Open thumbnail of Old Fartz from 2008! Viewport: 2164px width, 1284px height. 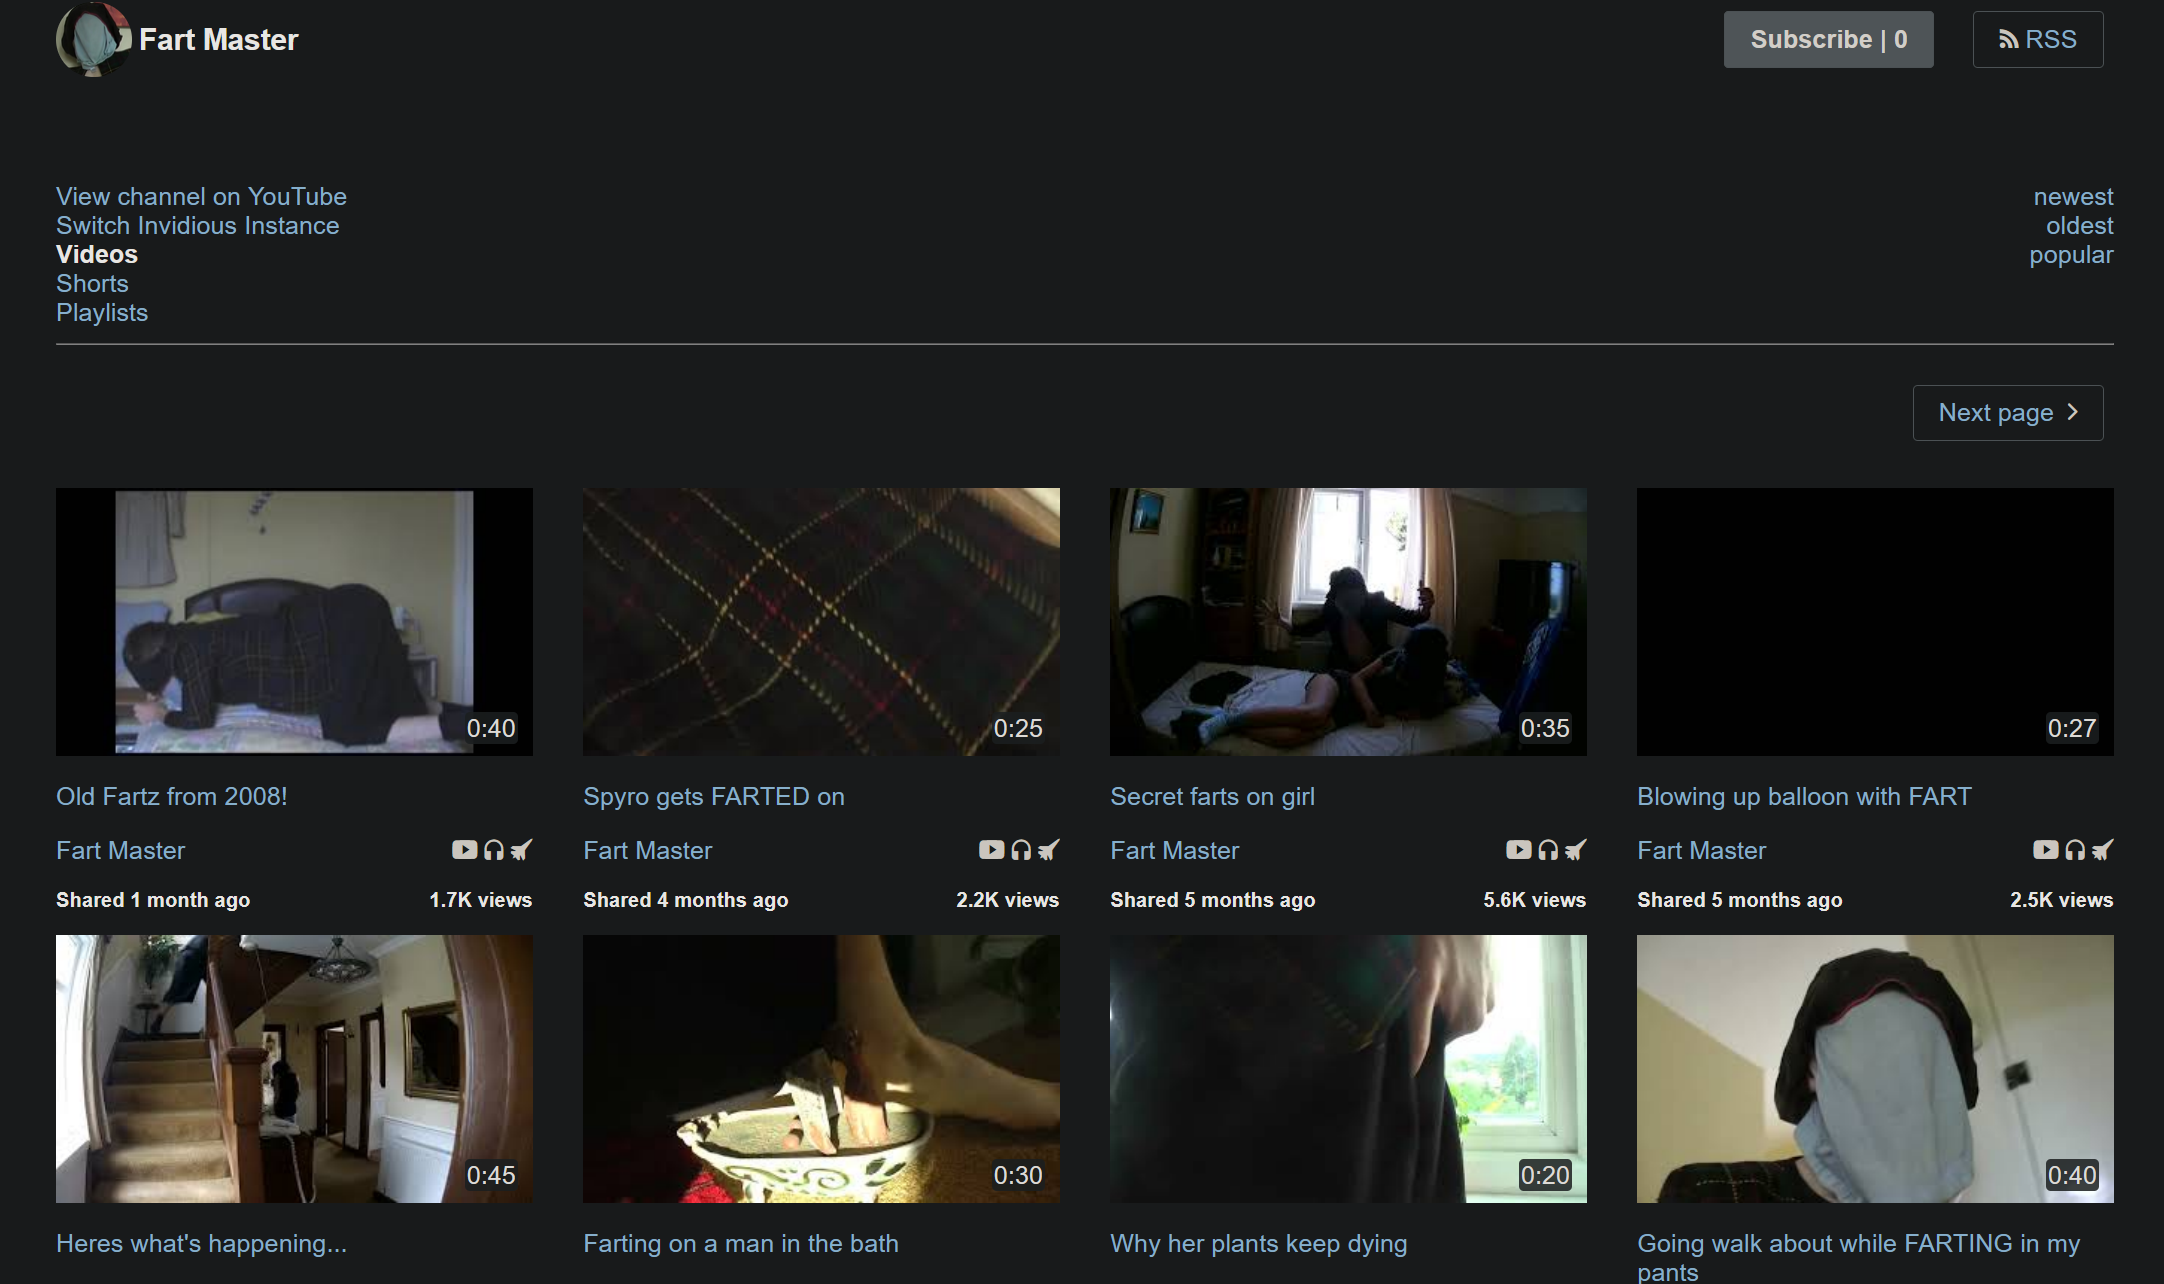pyautogui.click(x=294, y=621)
